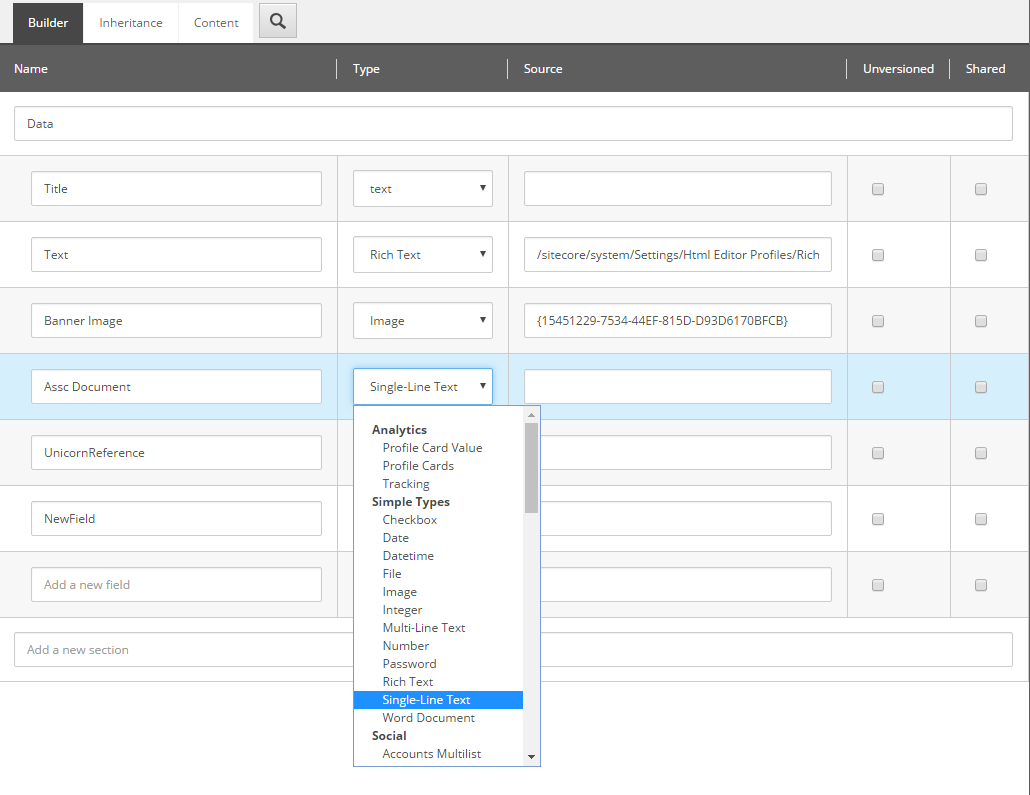Tick Shared checkbox for Title field

[x=981, y=189]
